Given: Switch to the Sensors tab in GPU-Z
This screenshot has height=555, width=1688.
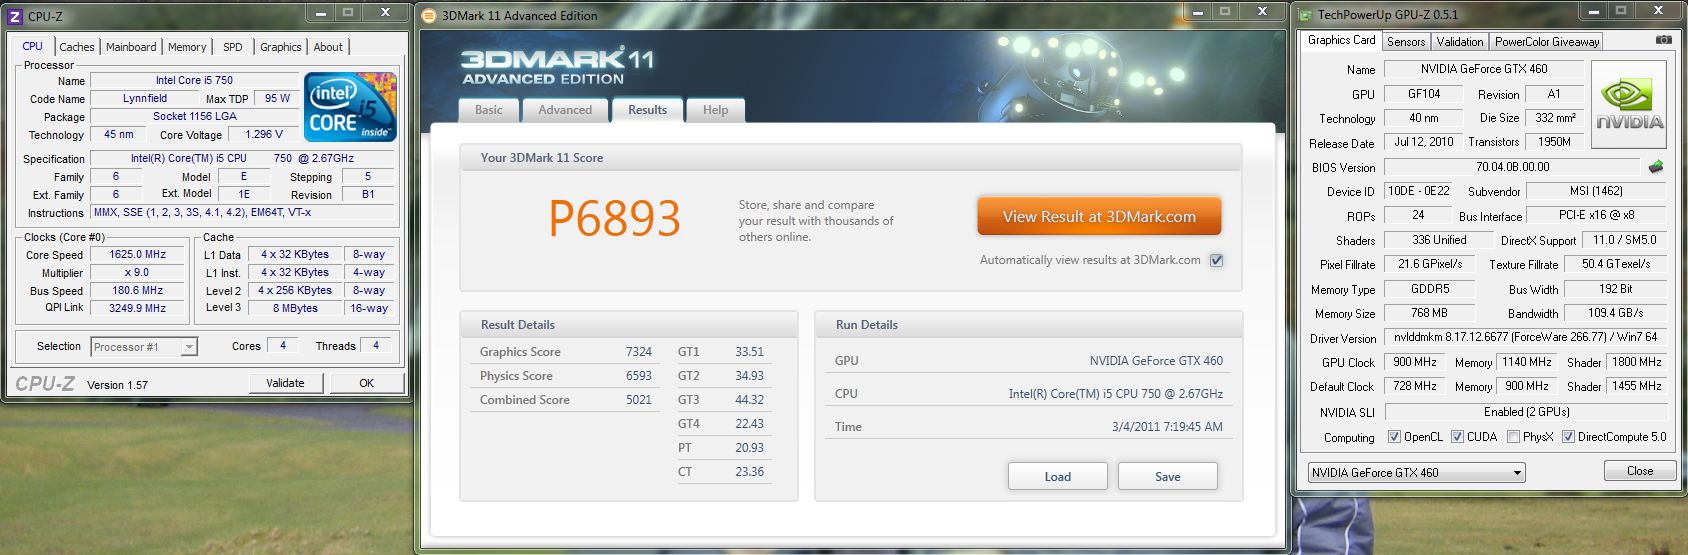Looking at the screenshot, I should [1406, 42].
